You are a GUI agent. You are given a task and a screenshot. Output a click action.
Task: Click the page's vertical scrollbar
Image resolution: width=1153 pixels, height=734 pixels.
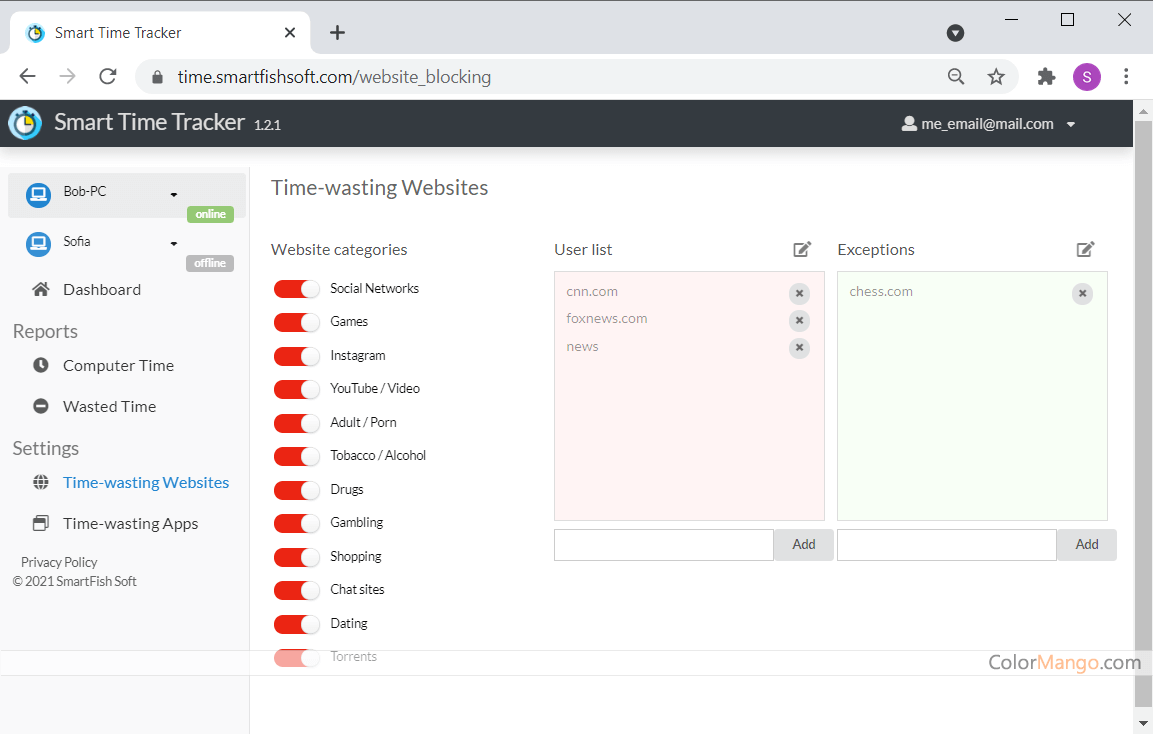point(1143,400)
